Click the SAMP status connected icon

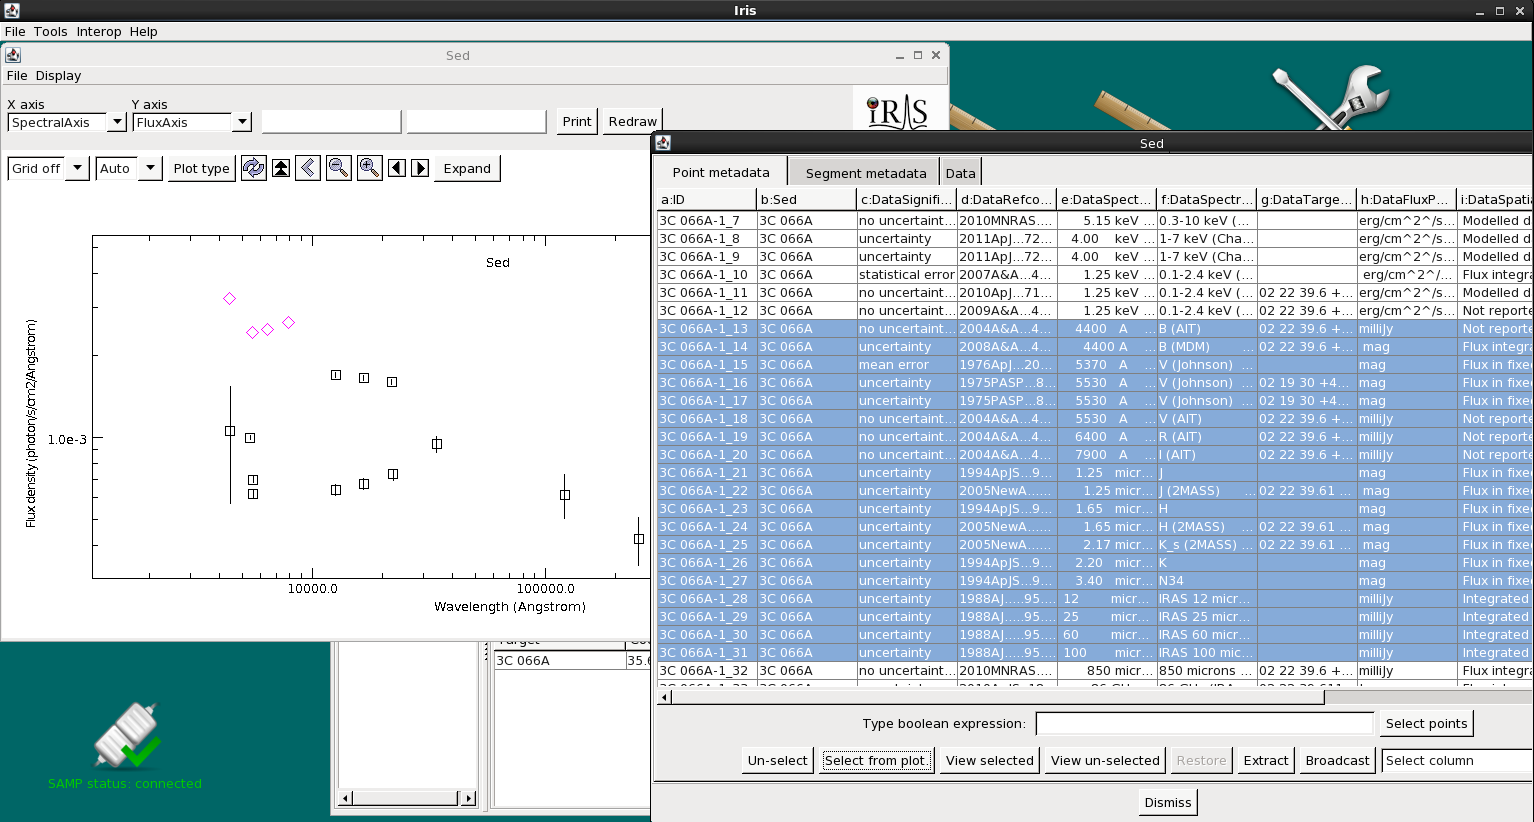pos(126,736)
